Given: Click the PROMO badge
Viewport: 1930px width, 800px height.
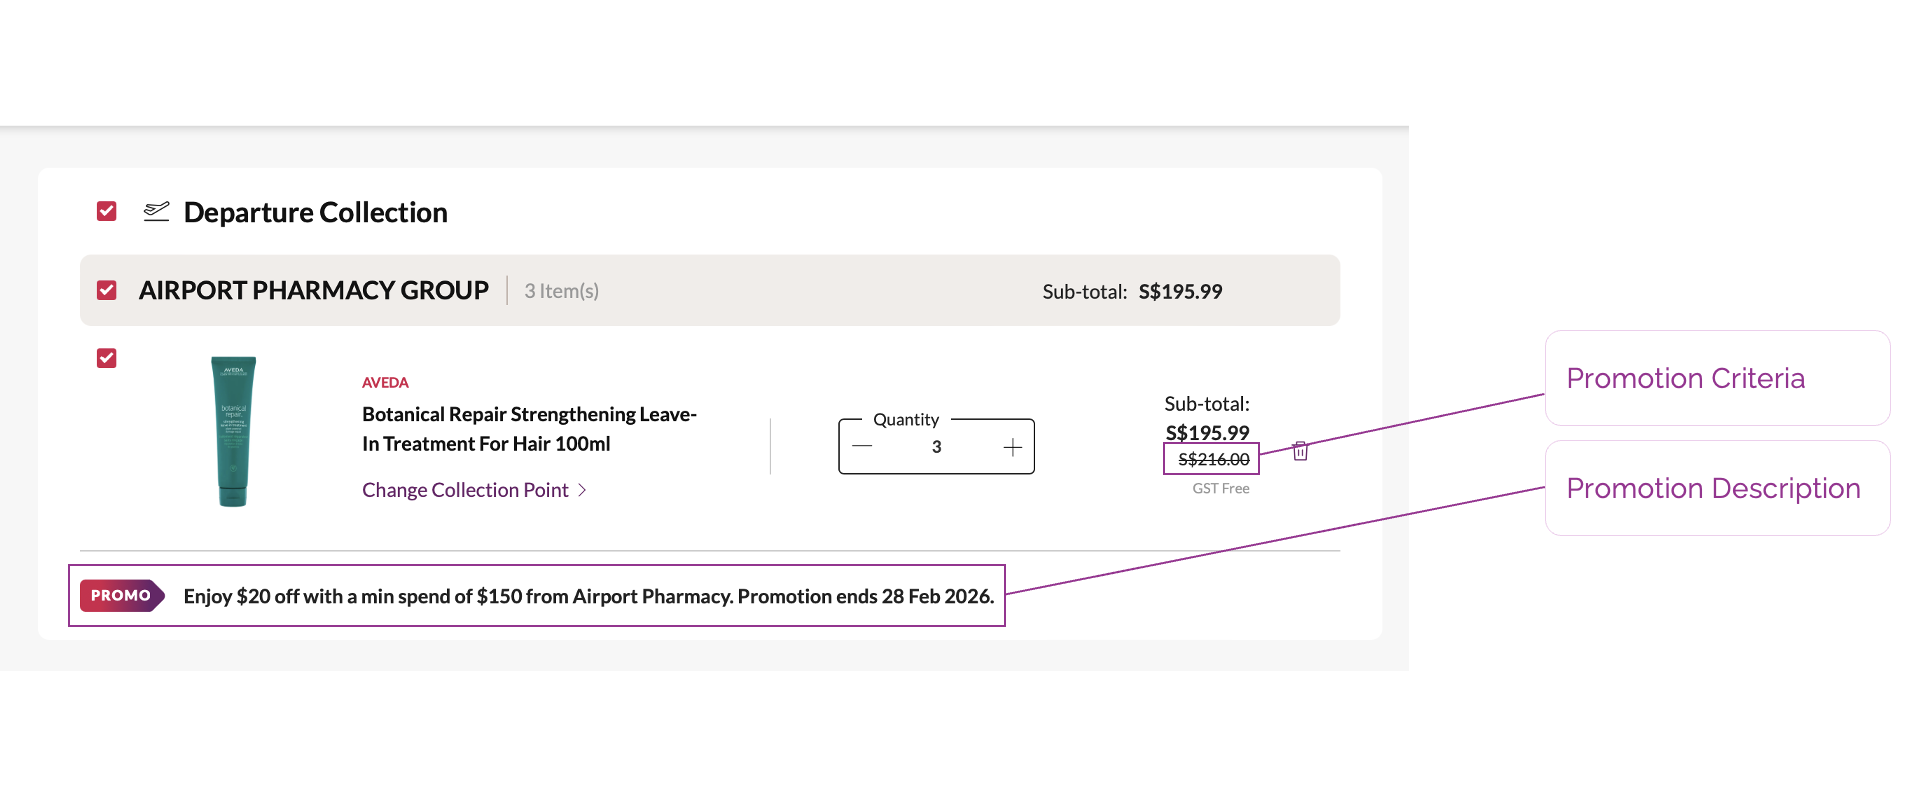Looking at the screenshot, I should click(121, 595).
